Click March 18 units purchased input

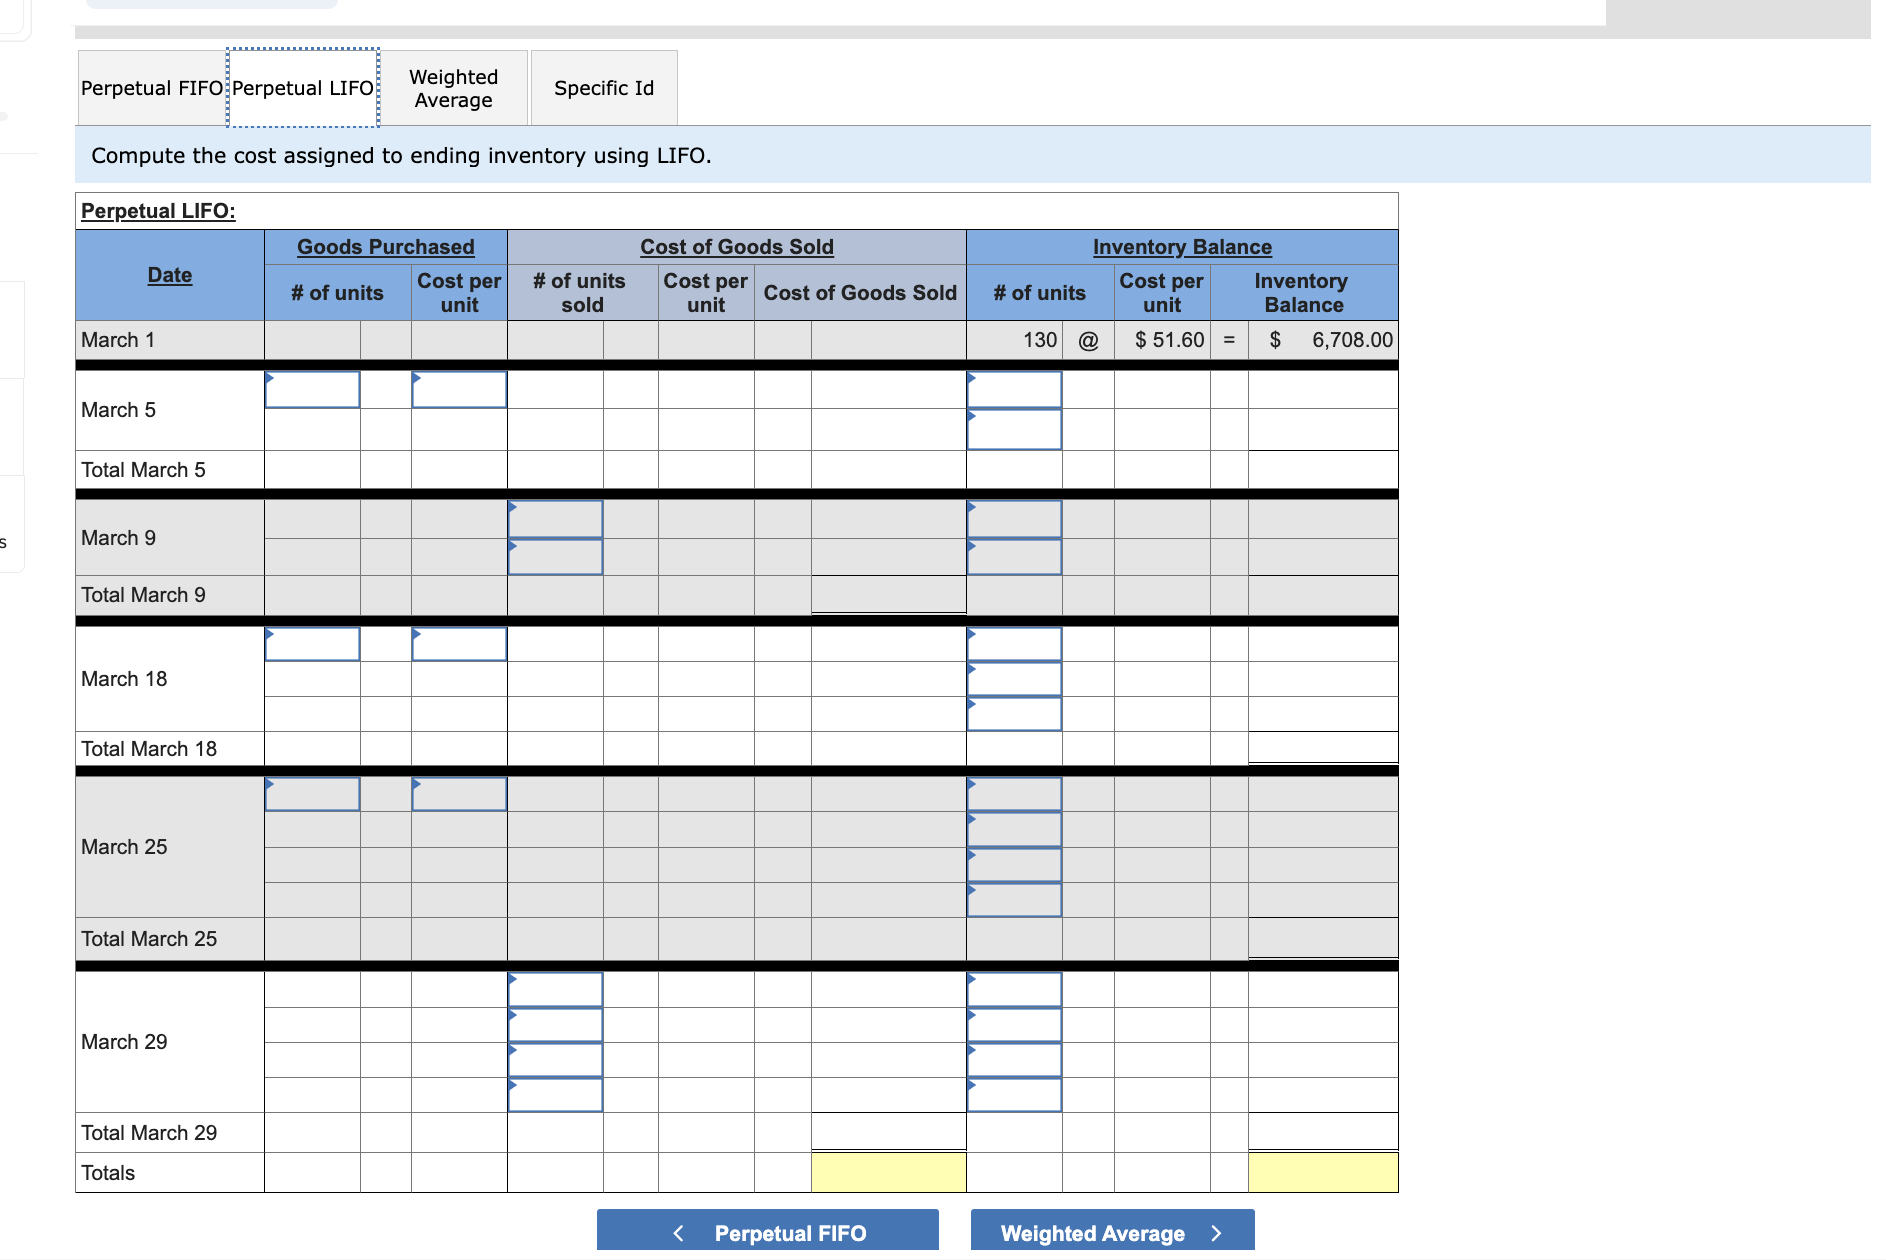coord(312,644)
